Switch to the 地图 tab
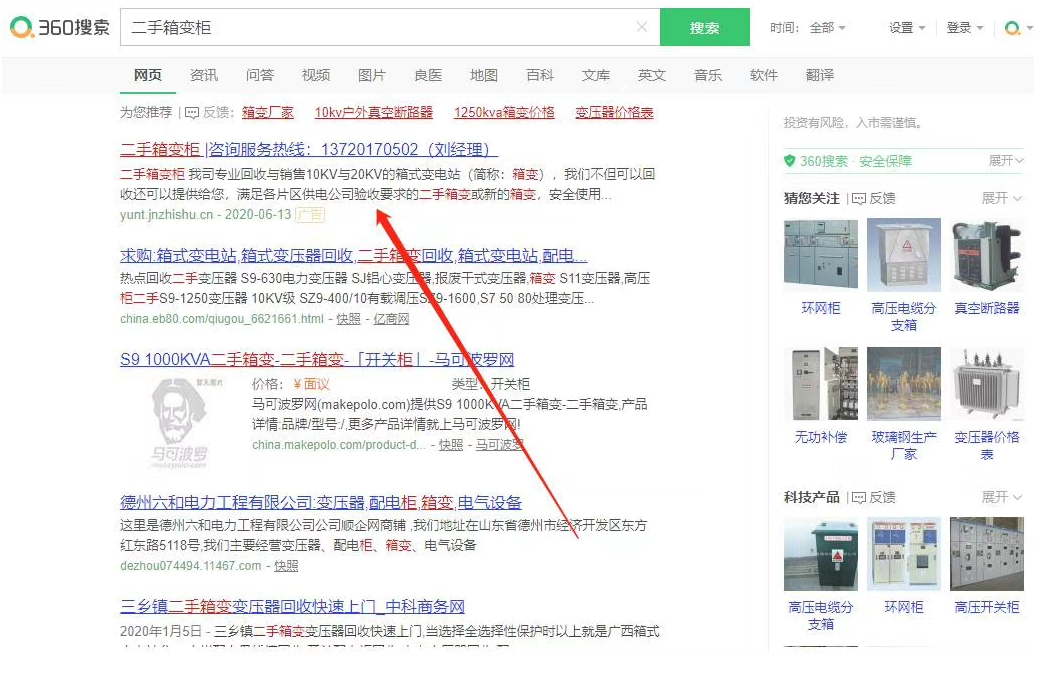Image resolution: width=1054 pixels, height=677 pixels. click(x=484, y=75)
